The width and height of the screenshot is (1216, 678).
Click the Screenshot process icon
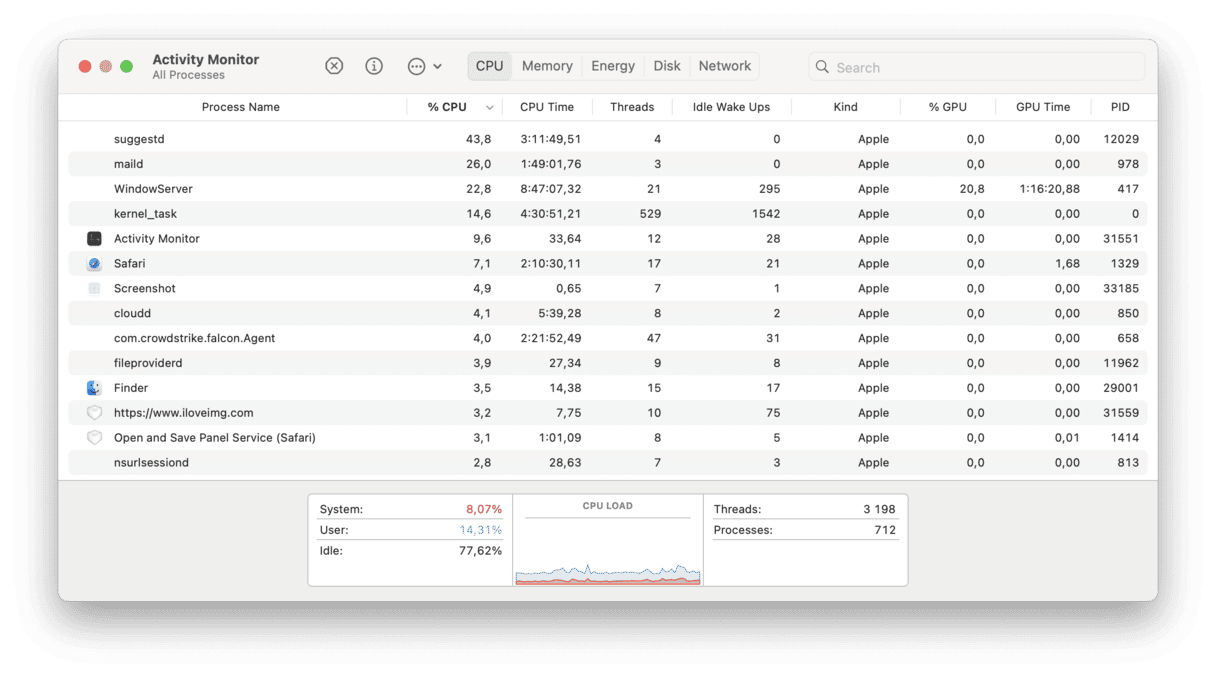[x=94, y=289]
